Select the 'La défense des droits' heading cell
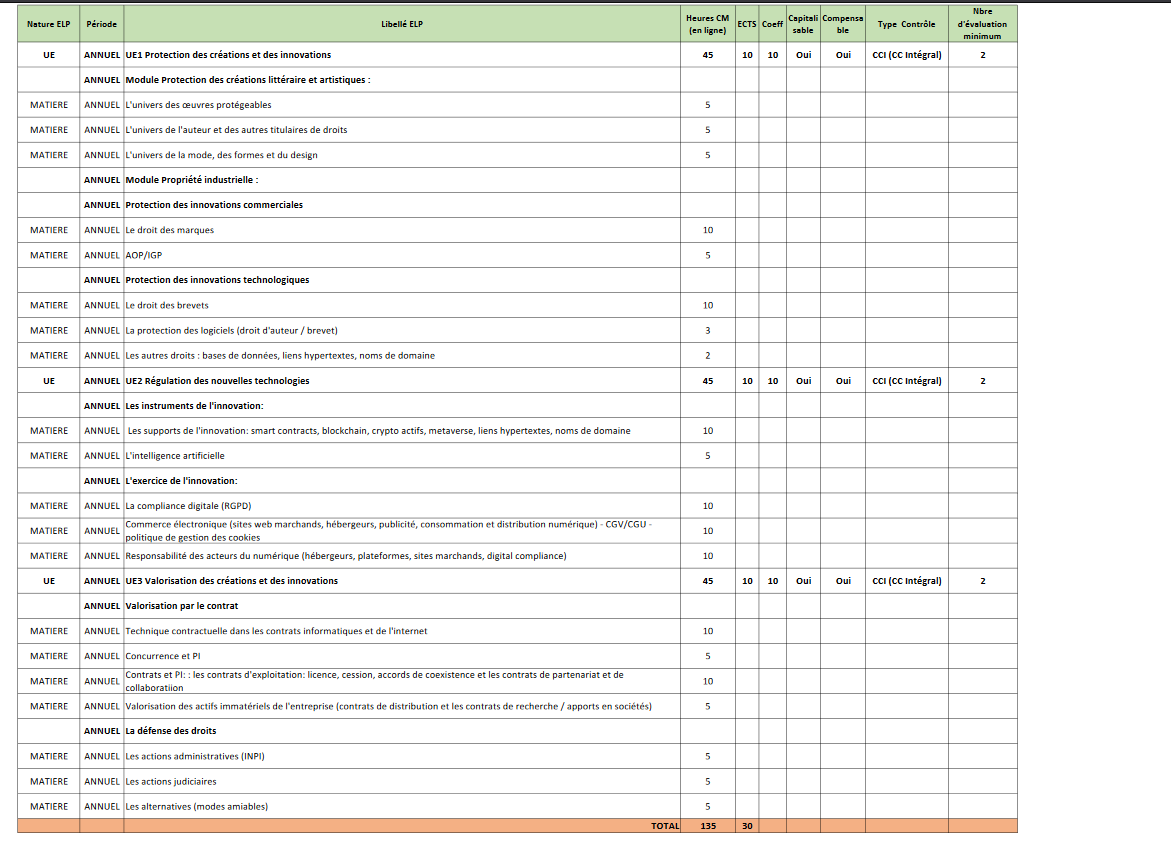The image size is (1171, 841). (x=170, y=731)
